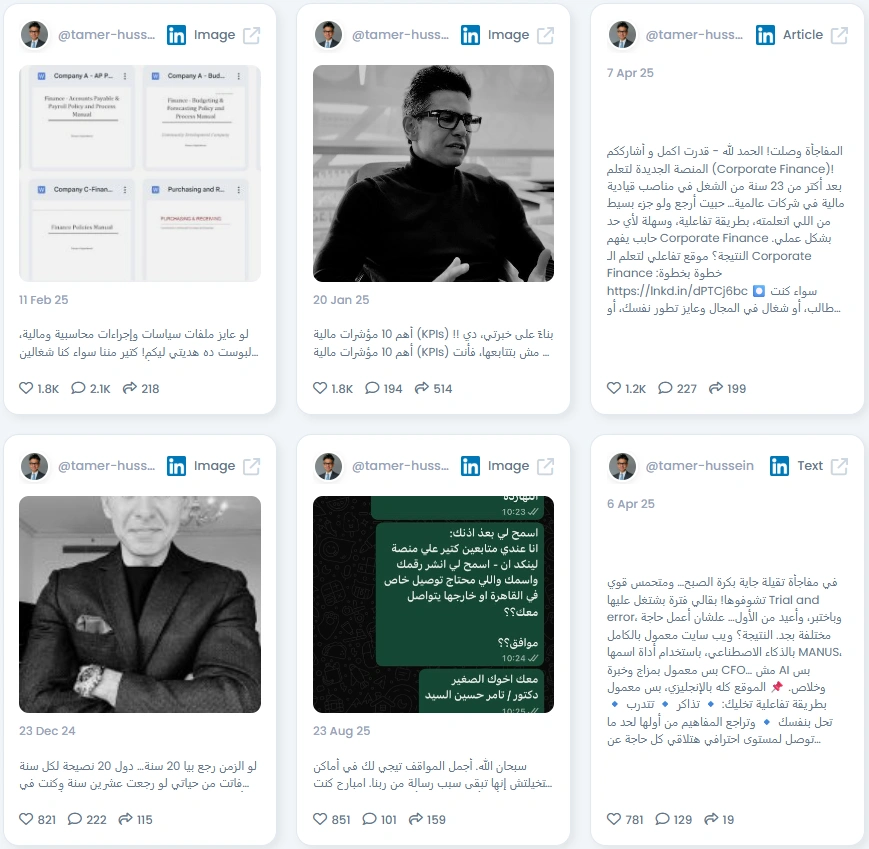Viewport: 869px width, 849px height.
Task: Open external link on 7 Apr 25 article
Action: click(x=839, y=35)
